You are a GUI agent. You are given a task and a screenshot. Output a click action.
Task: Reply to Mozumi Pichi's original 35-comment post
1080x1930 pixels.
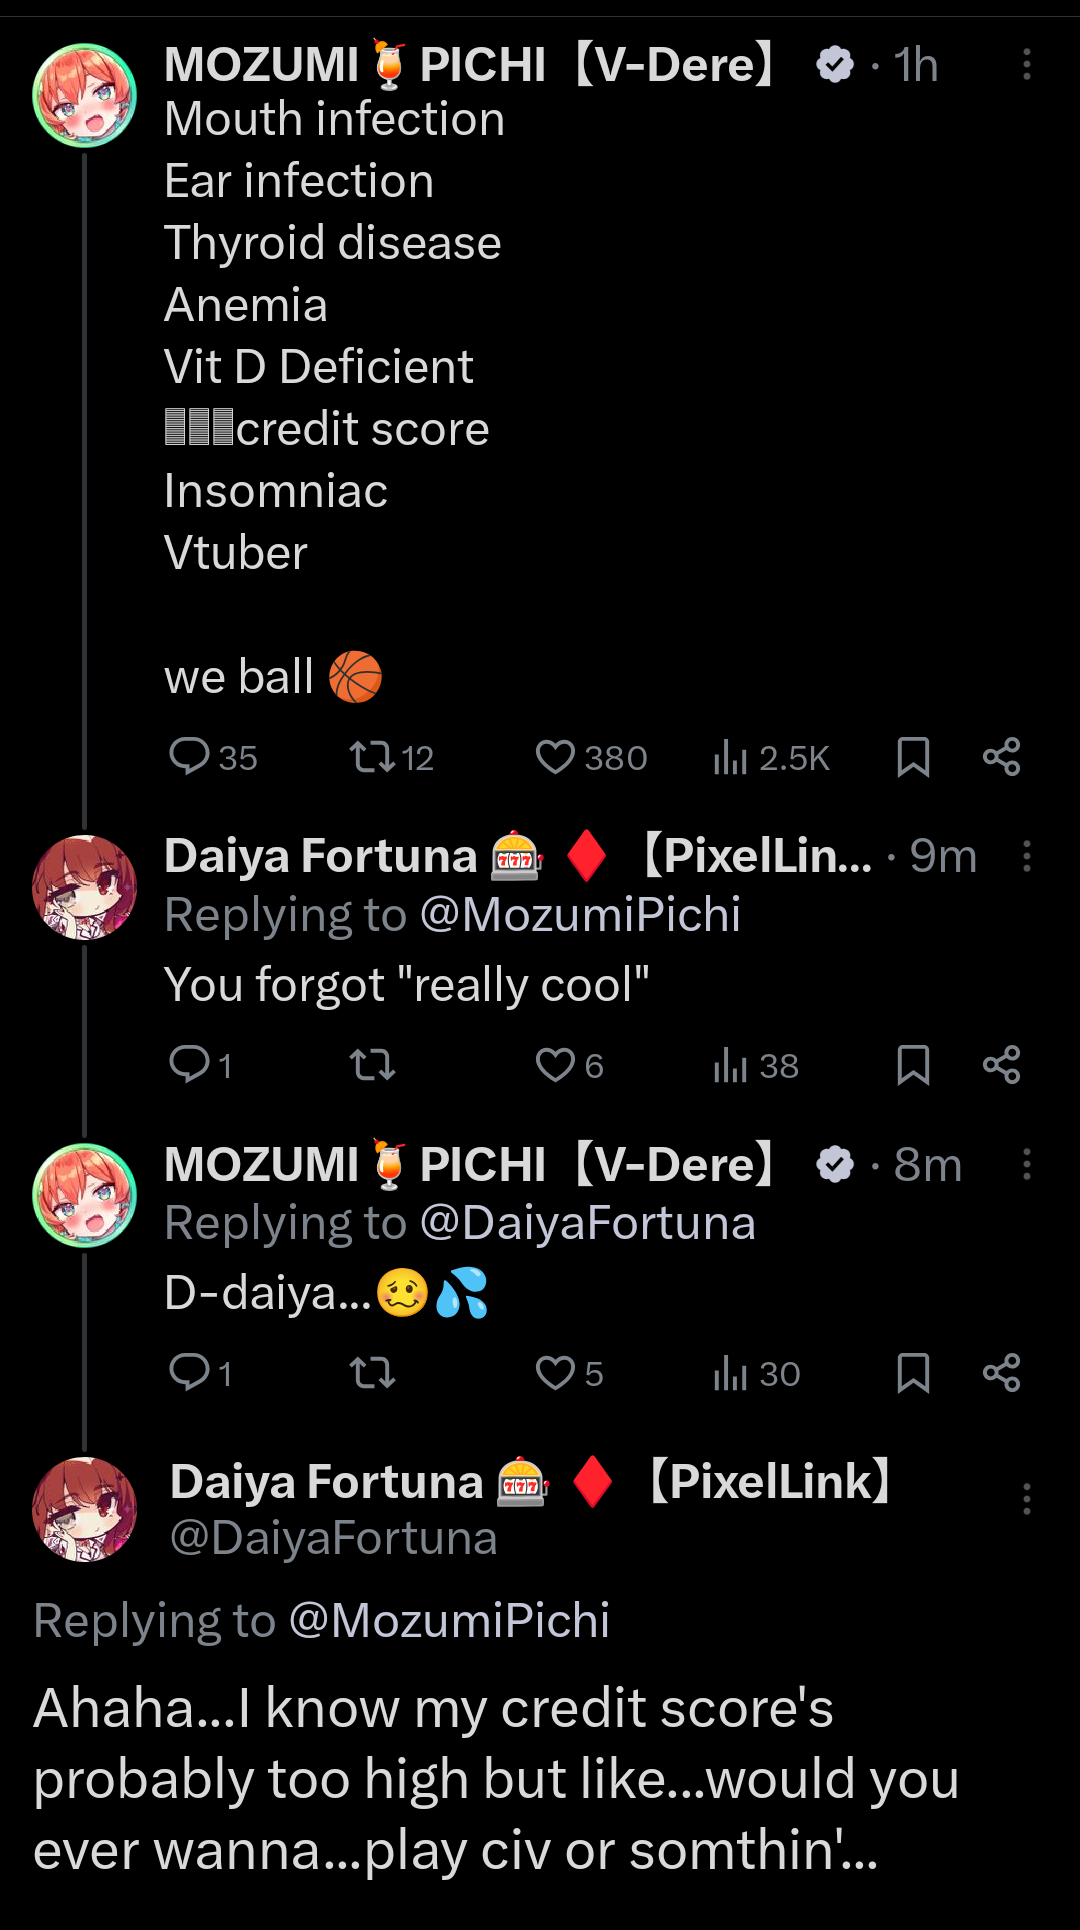click(189, 757)
